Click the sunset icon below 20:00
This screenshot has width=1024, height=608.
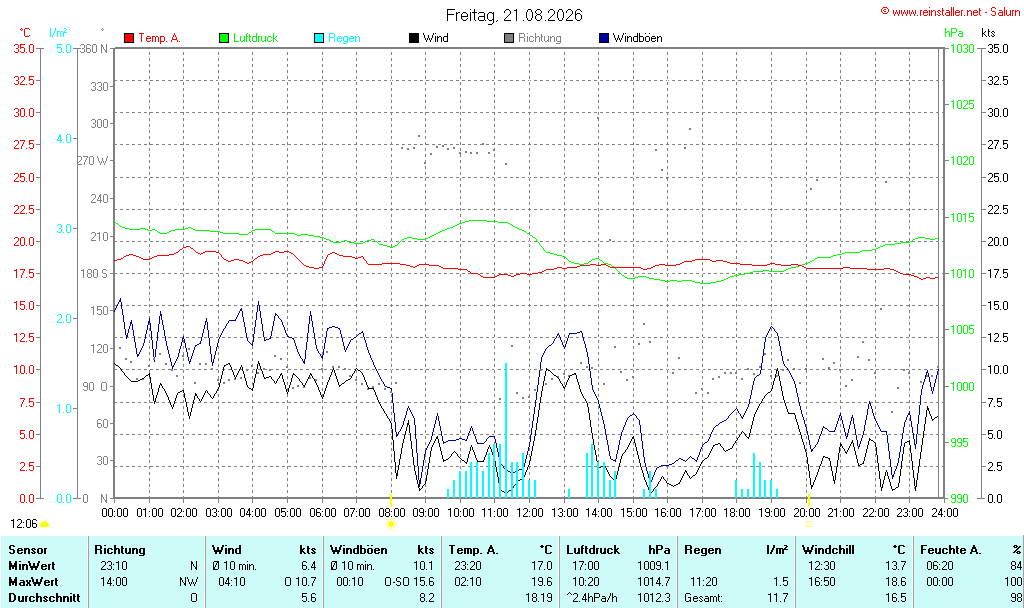pyautogui.click(x=809, y=524)
